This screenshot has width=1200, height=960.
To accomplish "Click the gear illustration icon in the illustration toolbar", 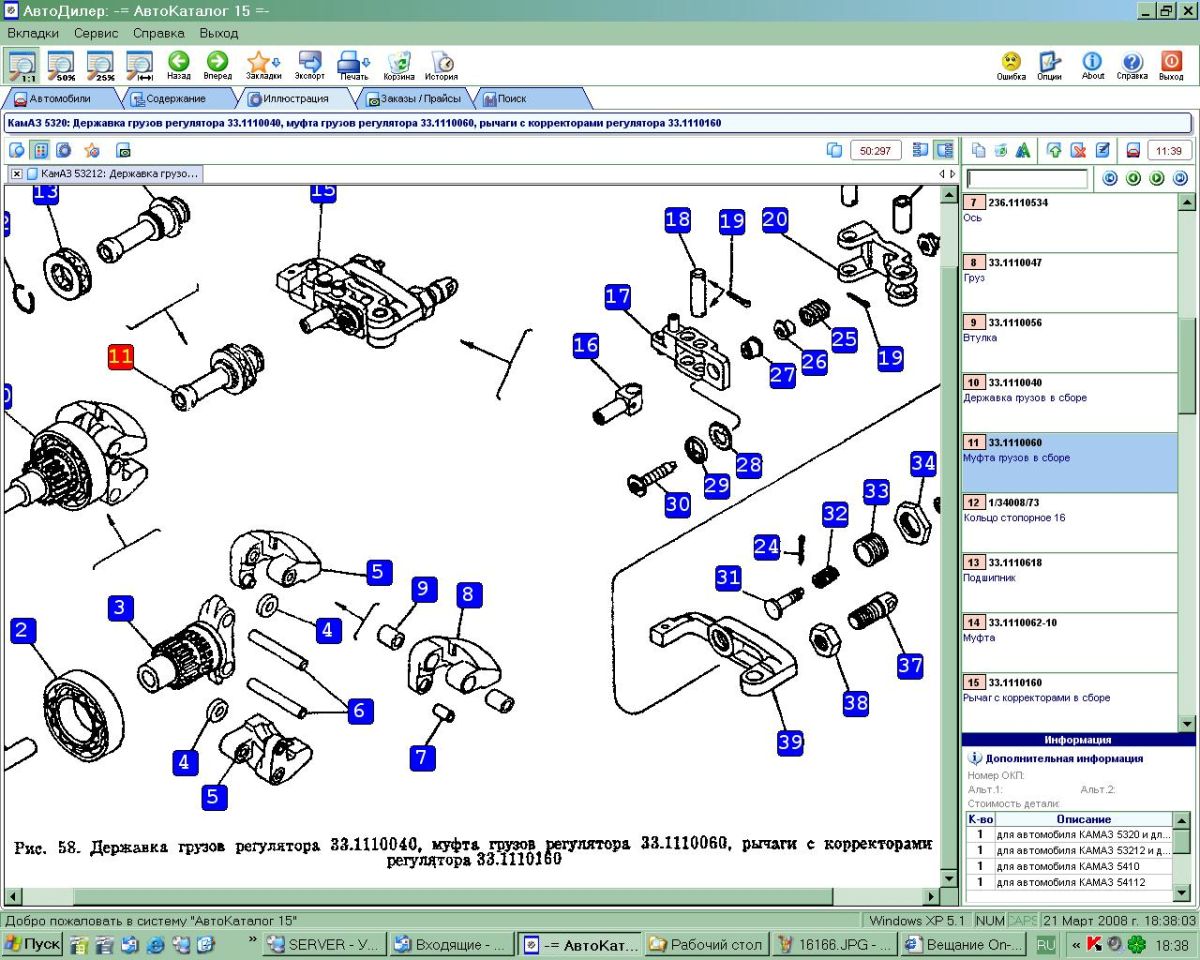I will (x=64, y=150).
